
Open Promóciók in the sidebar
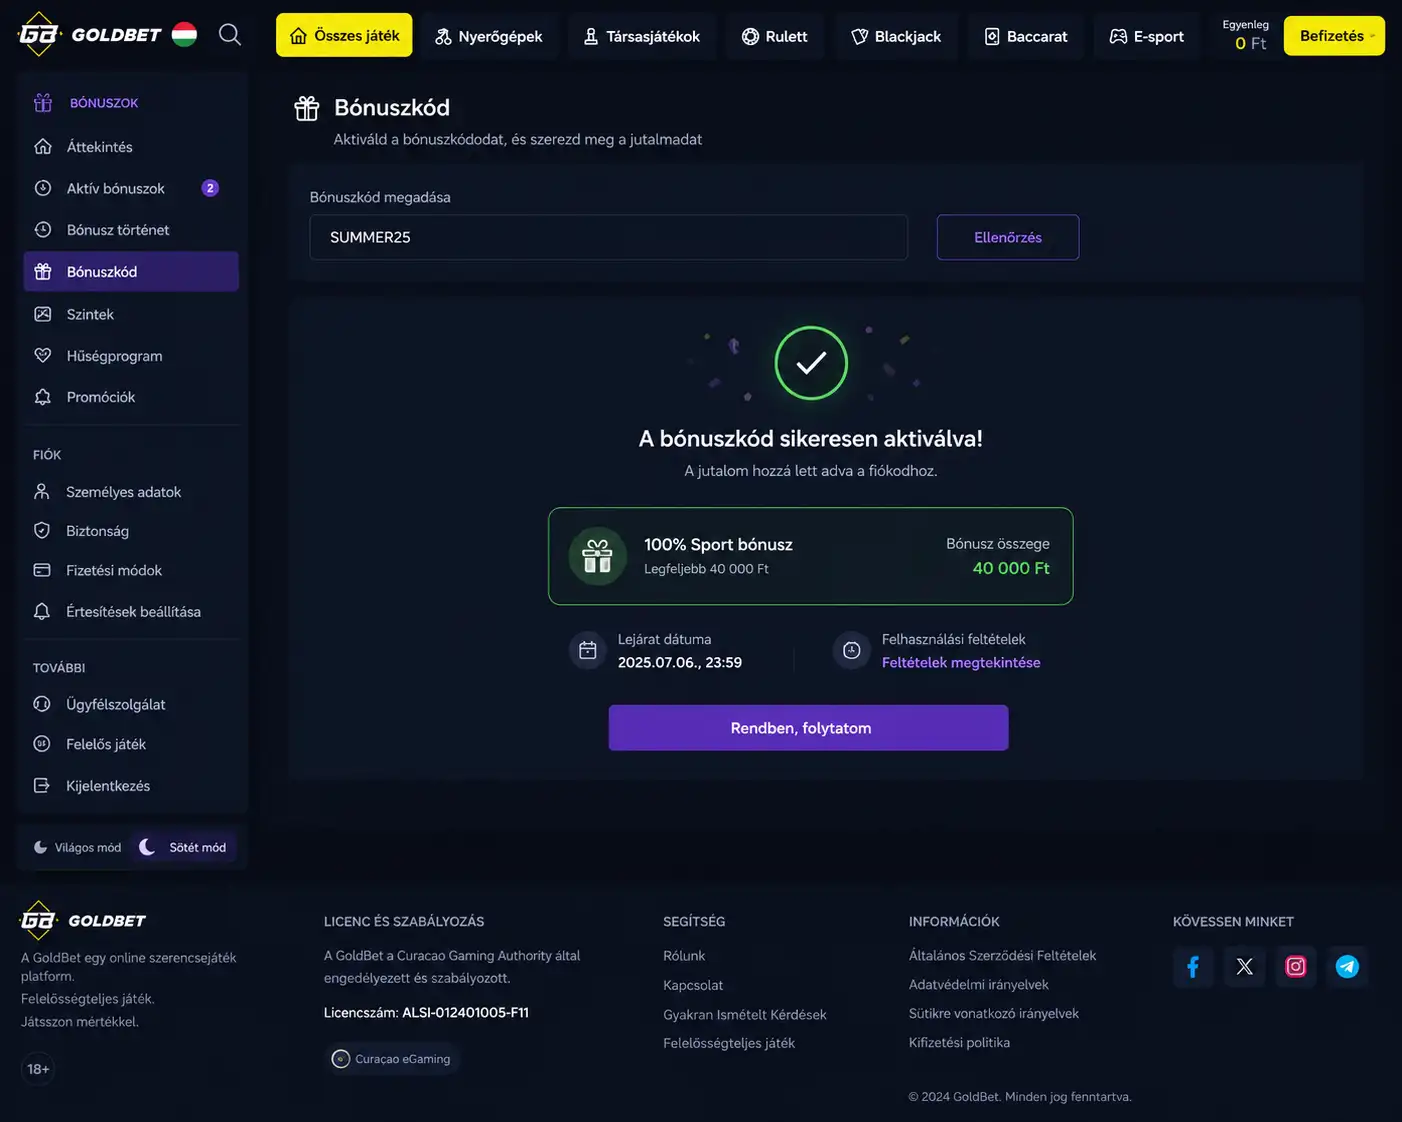click(131, 397)
